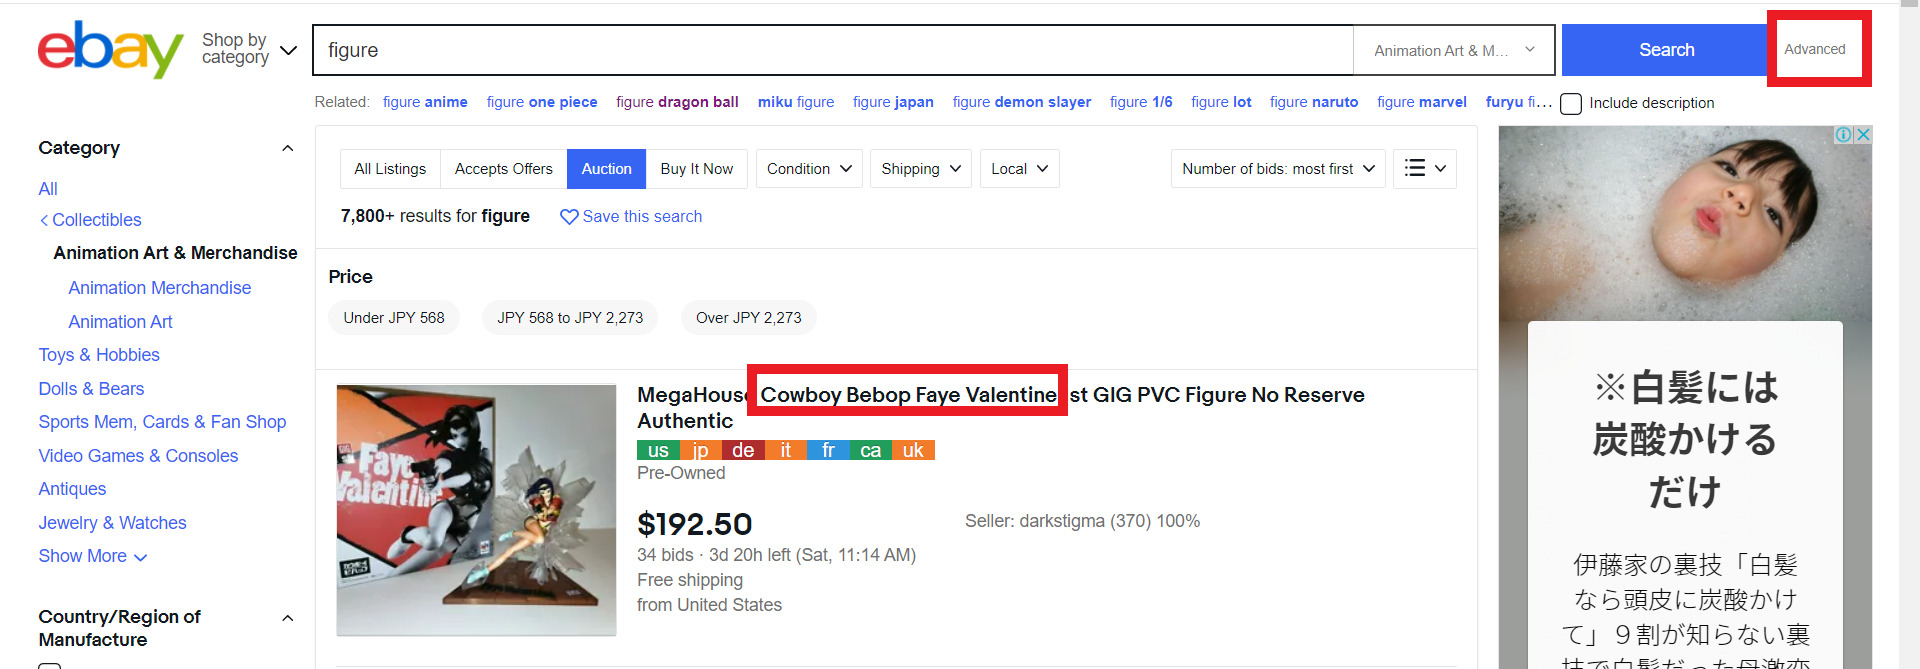1920x669 pixels.
Task: Check the Country/Region of Manufacture filter checkbox
Action: (x=50, y=665)
